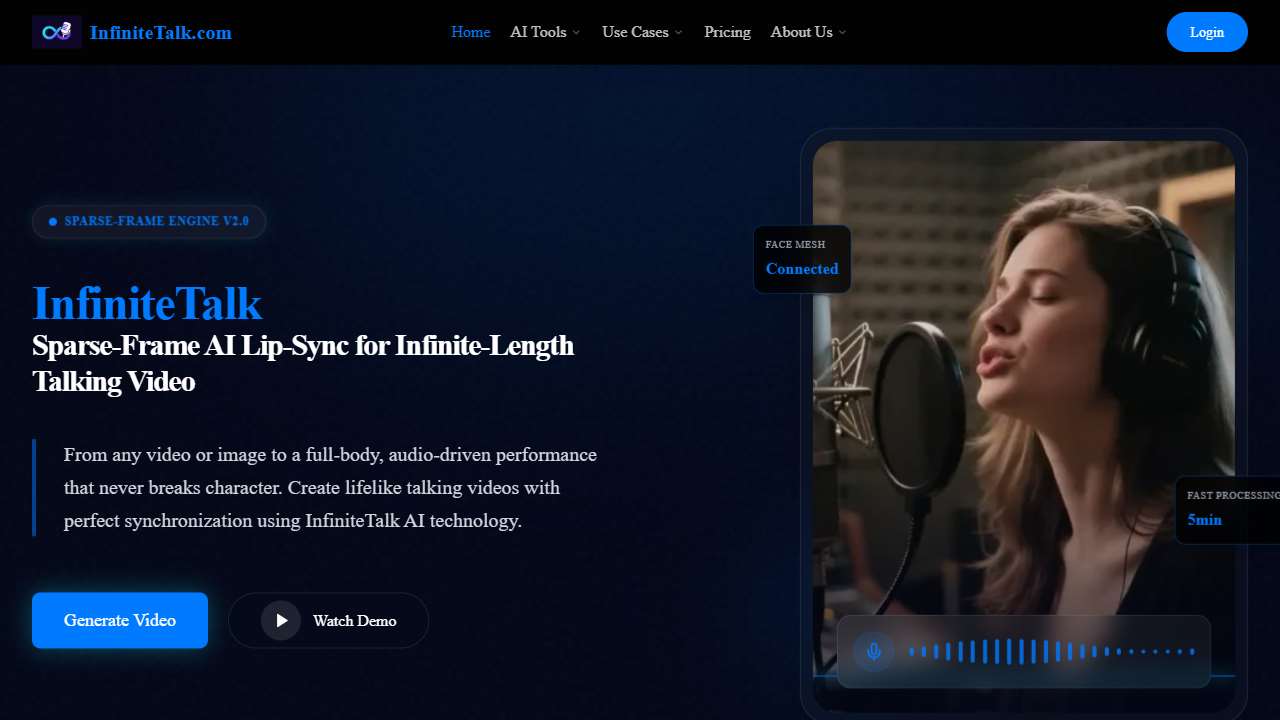Select Home in the navigation bar
Screen dimensions: 1280x720
pyautogui.click(x=470, y=32)
